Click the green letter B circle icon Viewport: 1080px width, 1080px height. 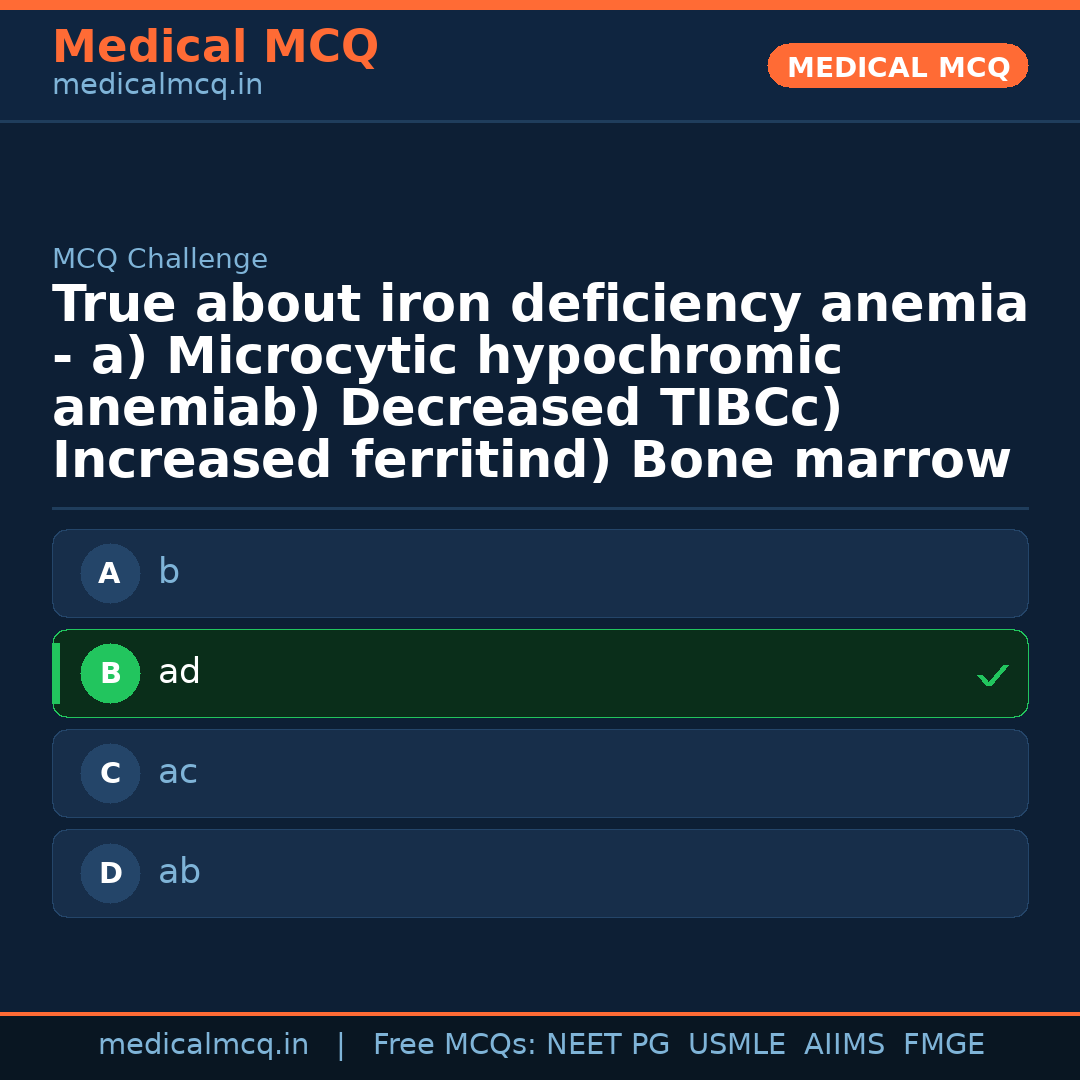coord(110,674)
